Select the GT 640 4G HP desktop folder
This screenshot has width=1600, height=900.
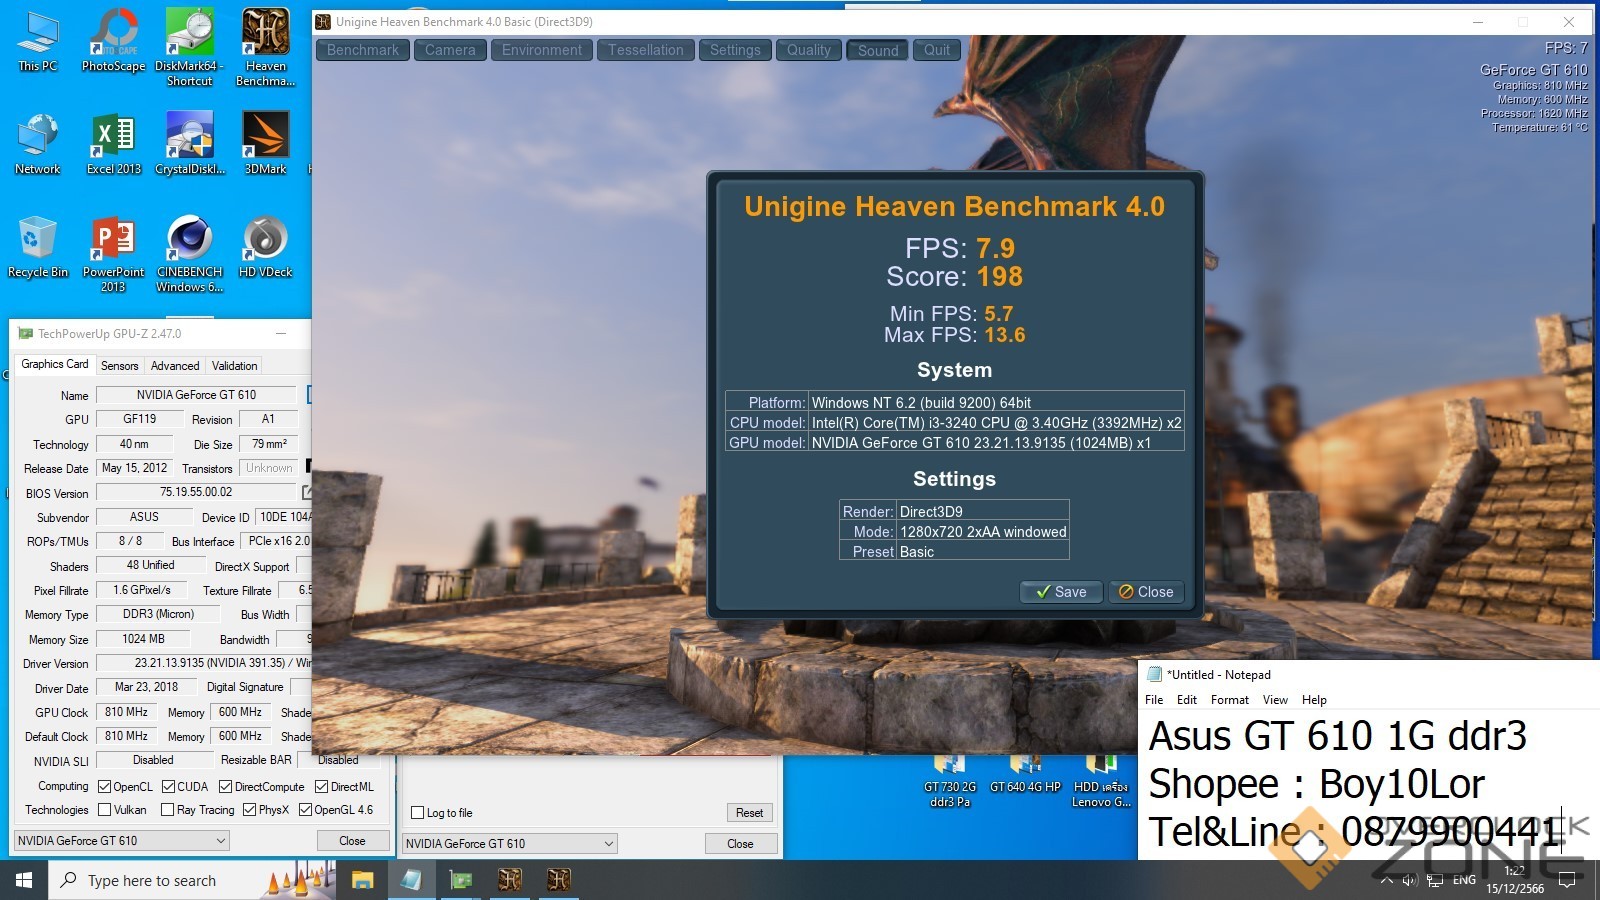[1025, 776]
